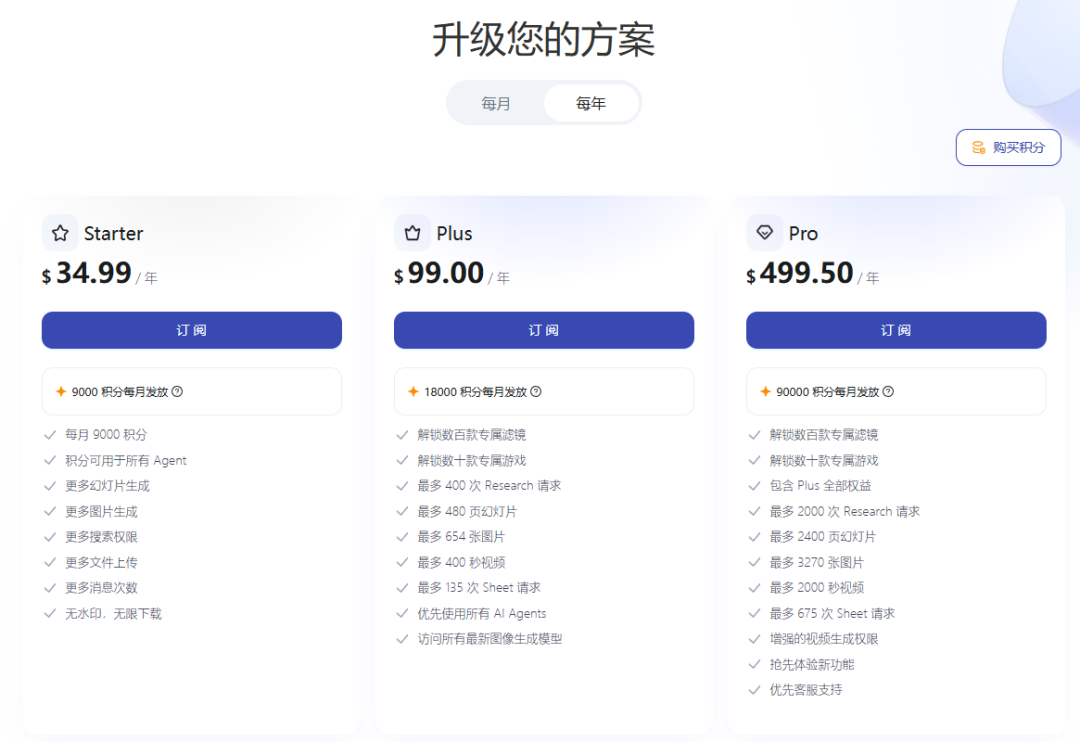The height and width of the screenshot is (742, 1080).
Task: Click 最多 2000 次 Research 请求
Action: point(844,511)
